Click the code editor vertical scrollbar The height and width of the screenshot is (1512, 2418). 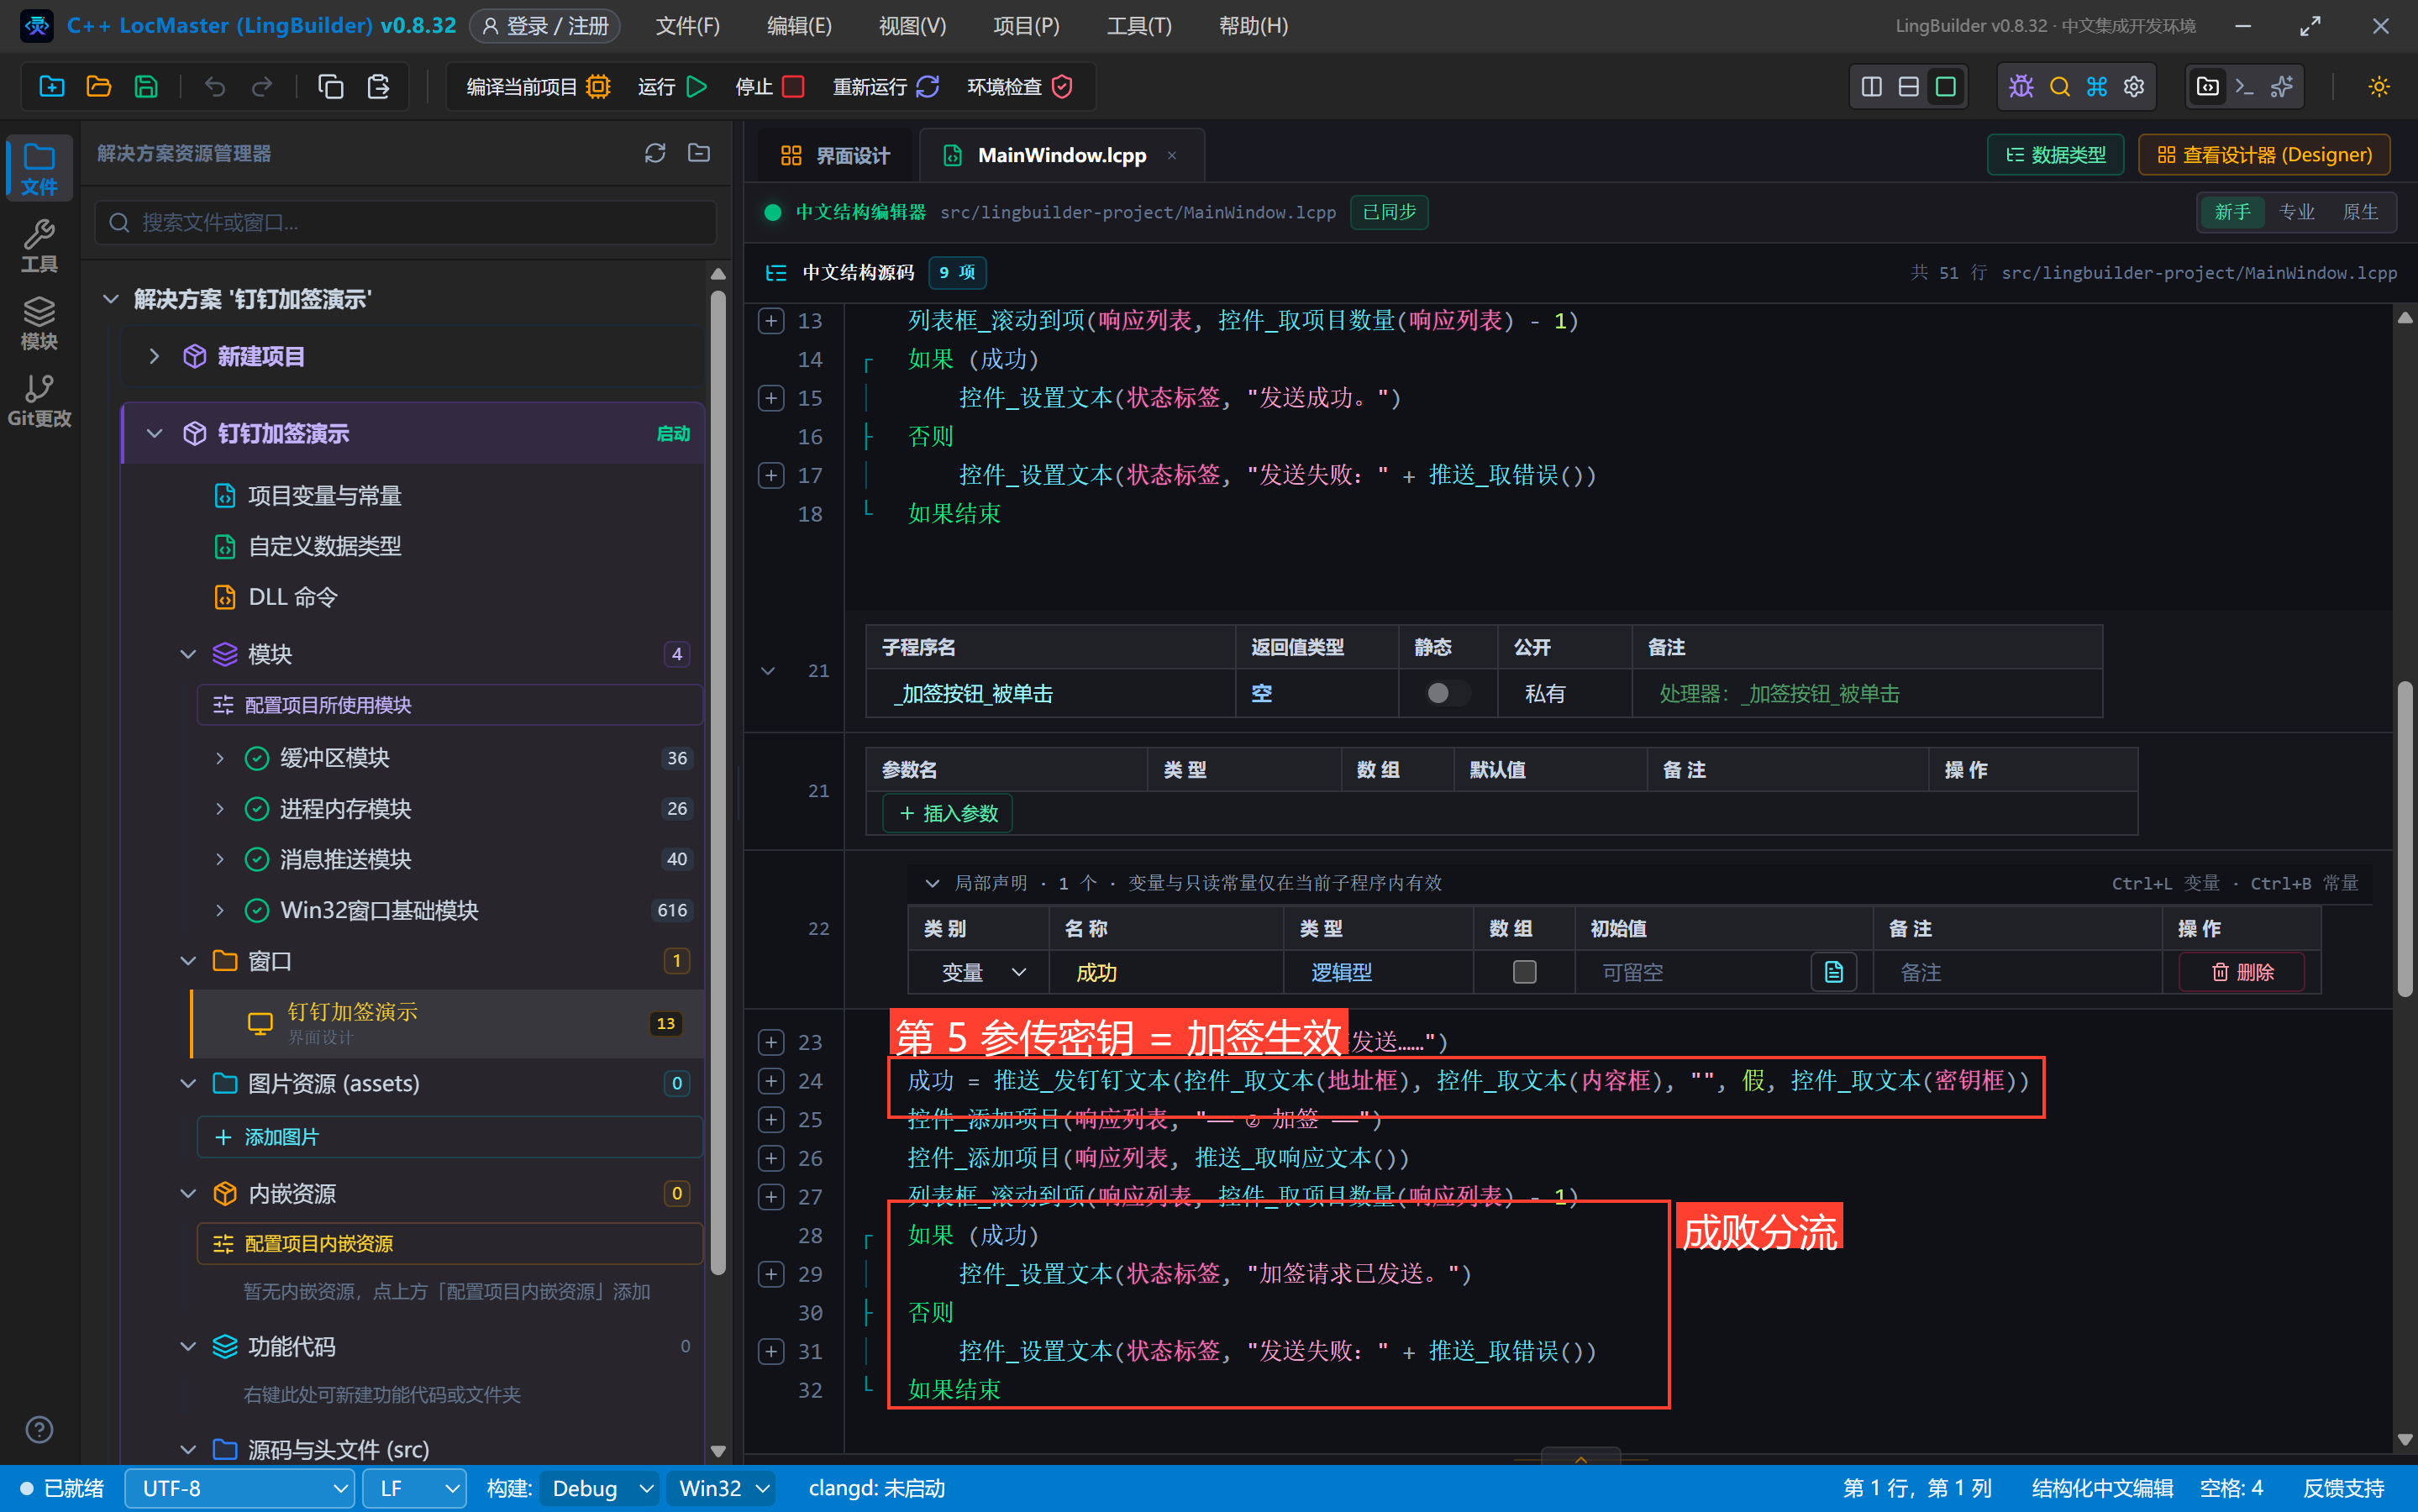[2405, 838]
